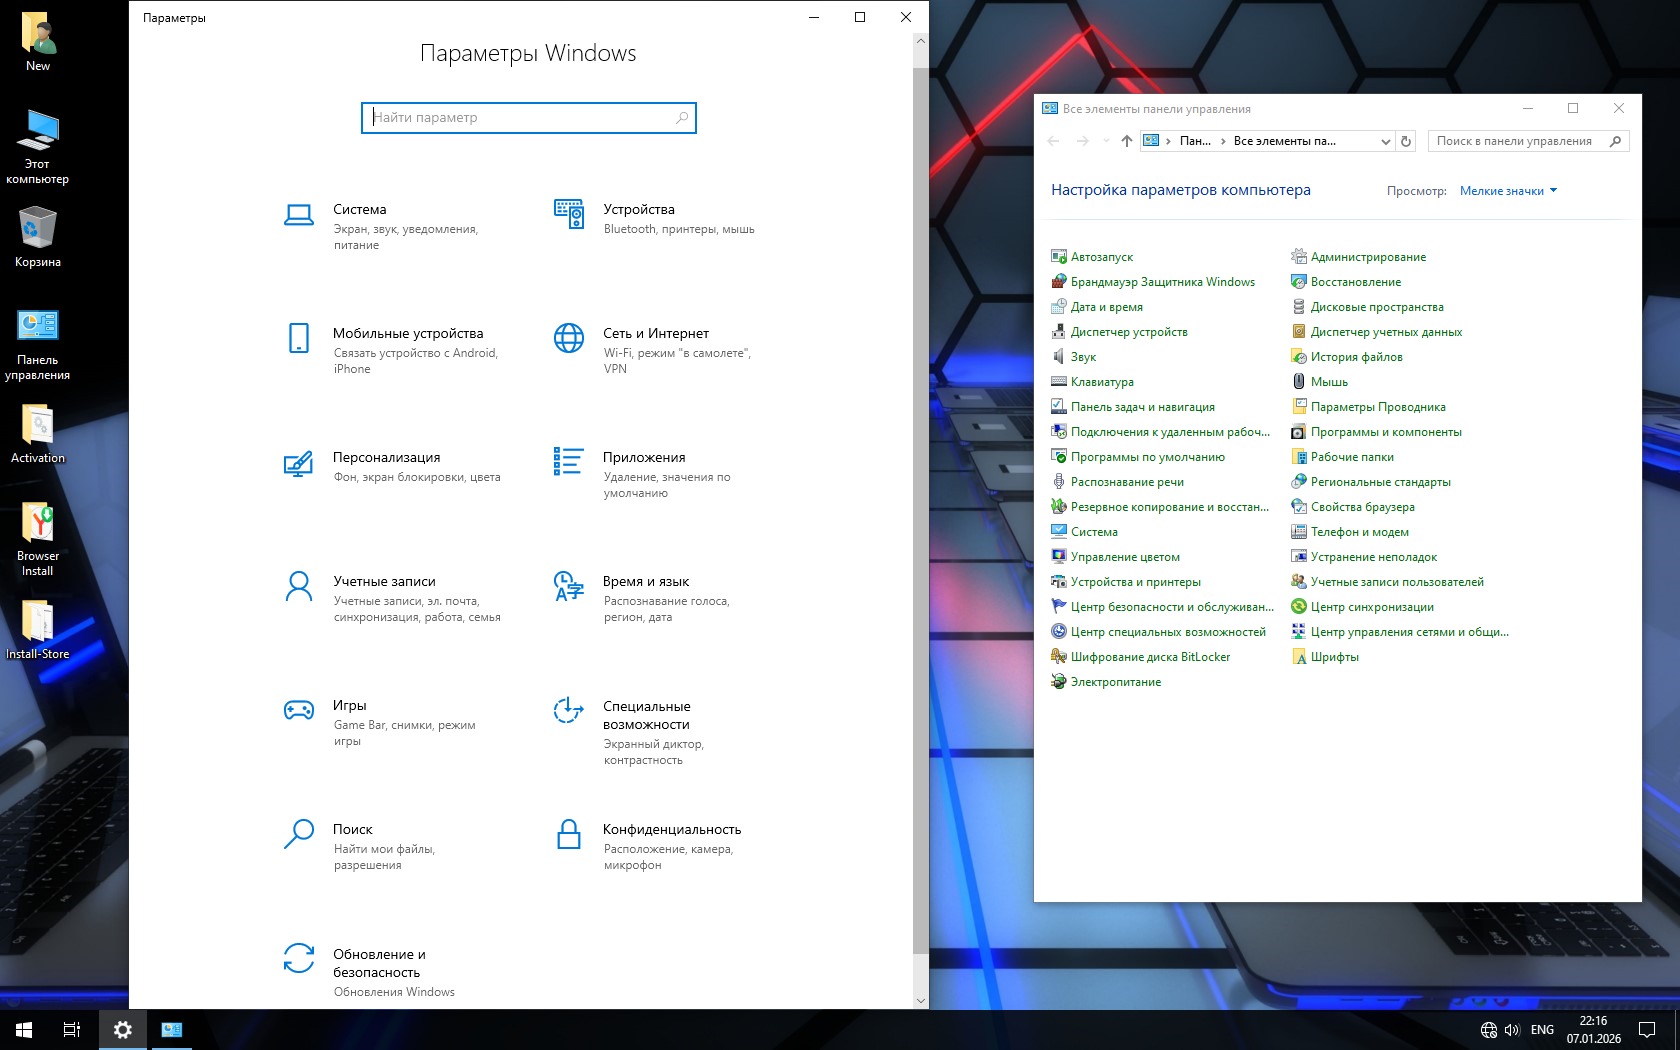
Task: Expand the Мелкие значки view dropdown
Action: tap(1508, 191)
